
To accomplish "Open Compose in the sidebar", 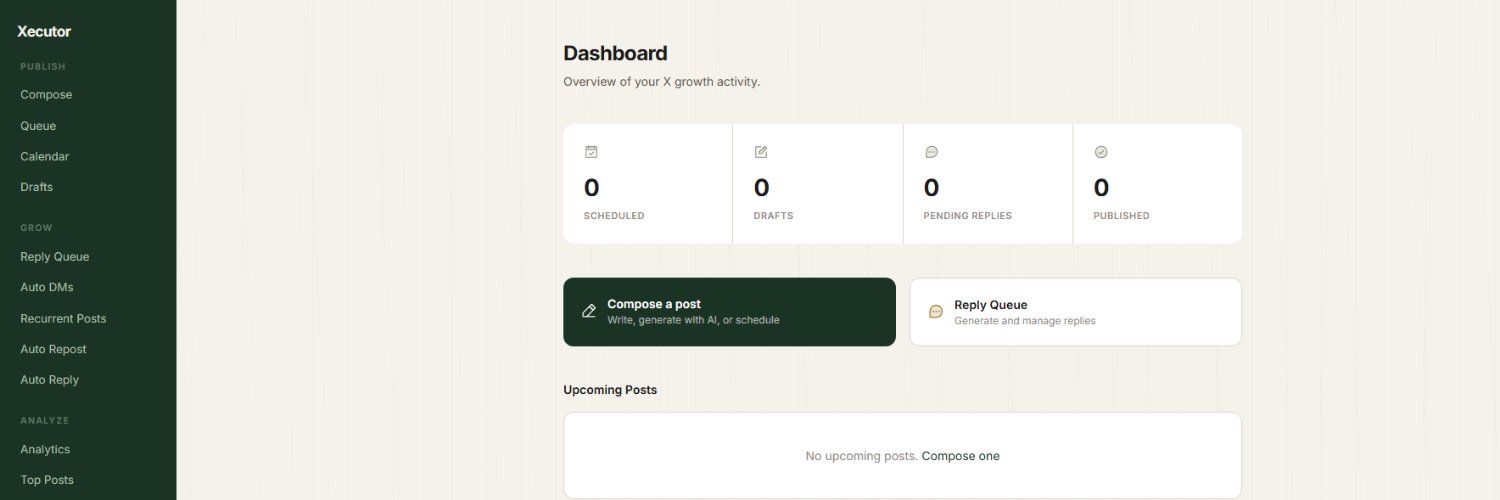I will (46, 95).
